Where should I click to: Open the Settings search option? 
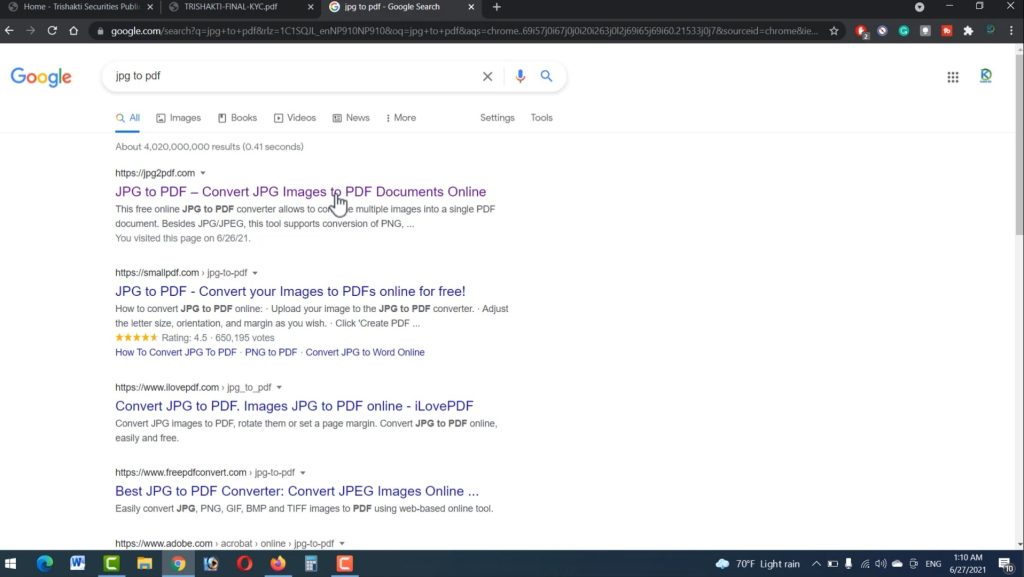[x=497, y=117]
